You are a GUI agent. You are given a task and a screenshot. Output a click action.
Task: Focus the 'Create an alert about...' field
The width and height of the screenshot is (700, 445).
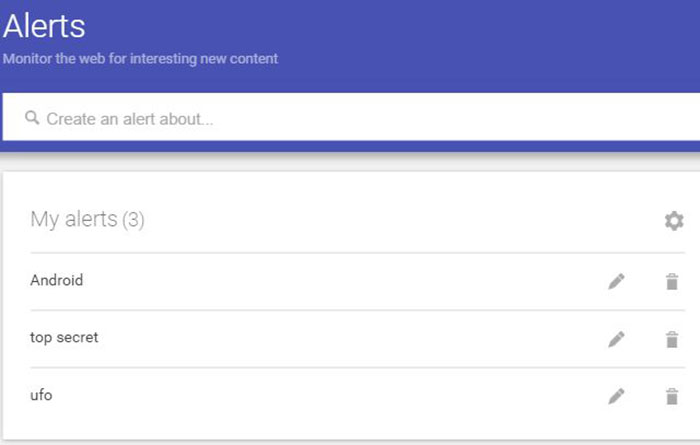point(351,117)
